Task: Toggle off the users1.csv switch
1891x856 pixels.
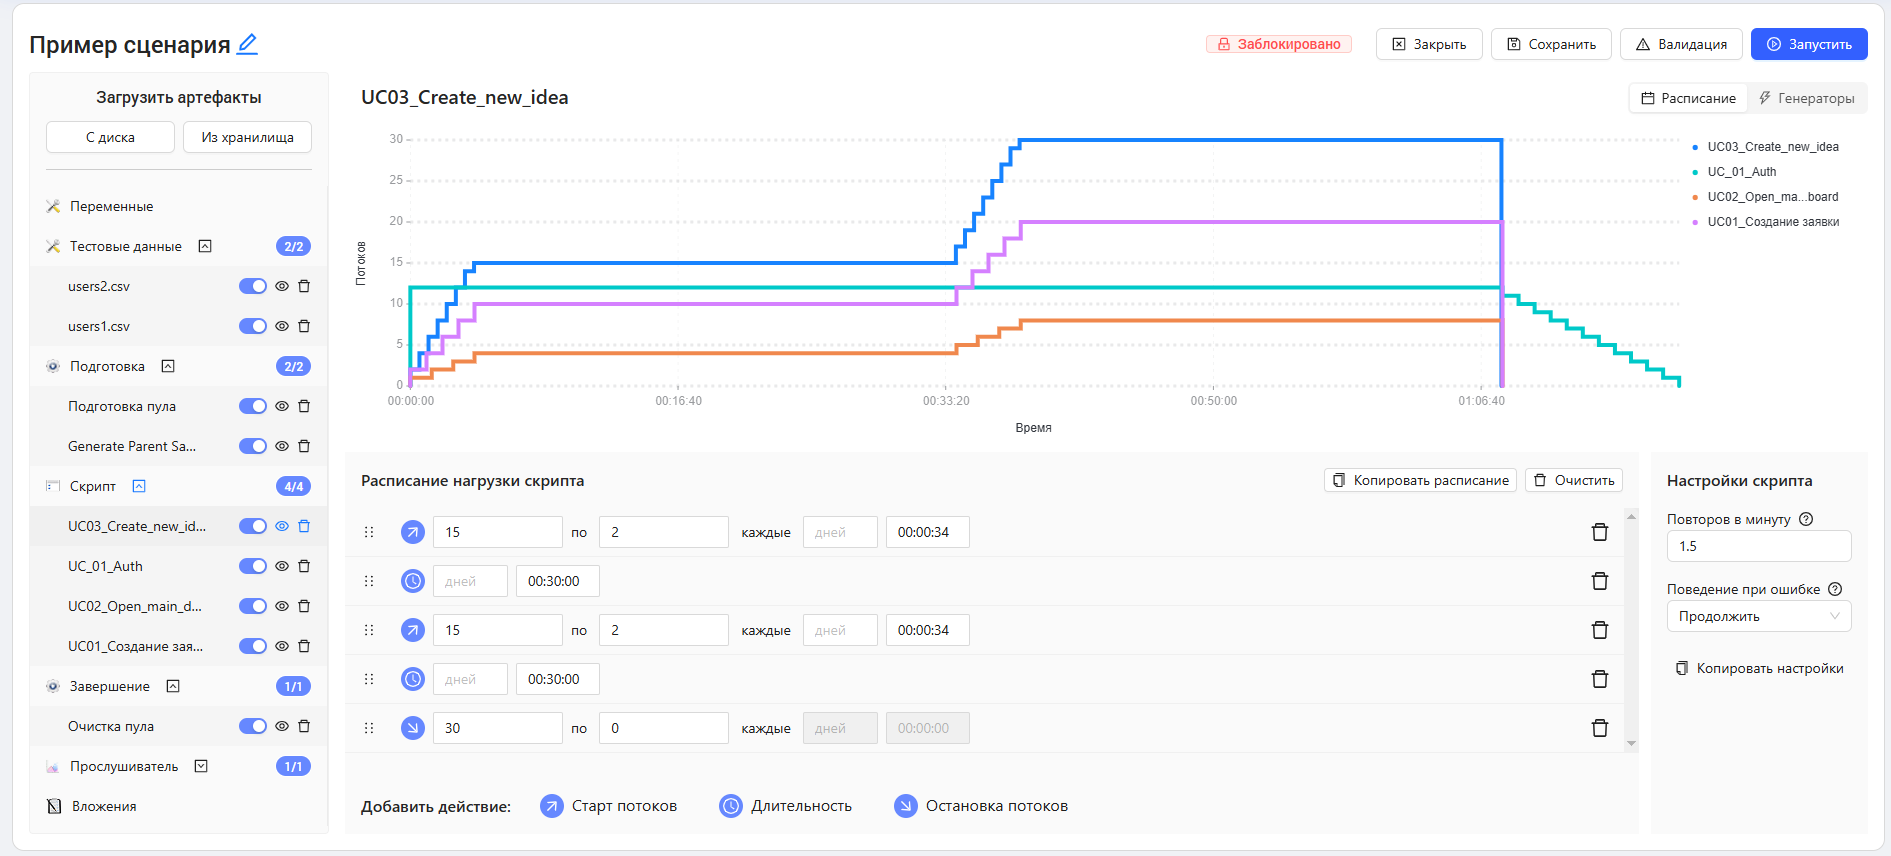Action: [x=252, y=326]
